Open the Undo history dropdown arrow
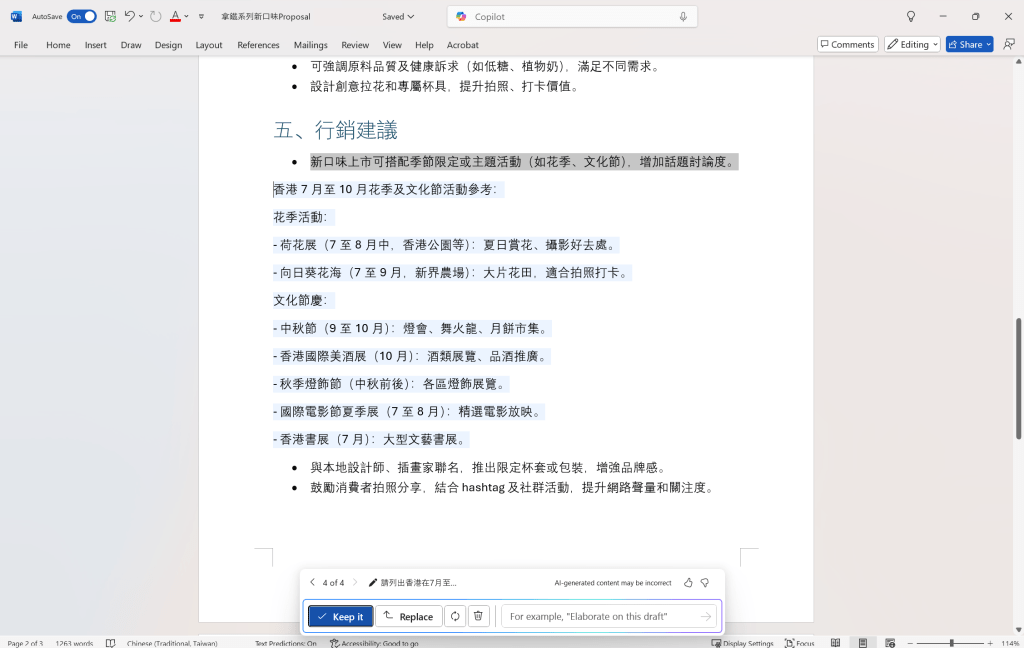This screenshot has width=1024, height=648. [140, 16]
